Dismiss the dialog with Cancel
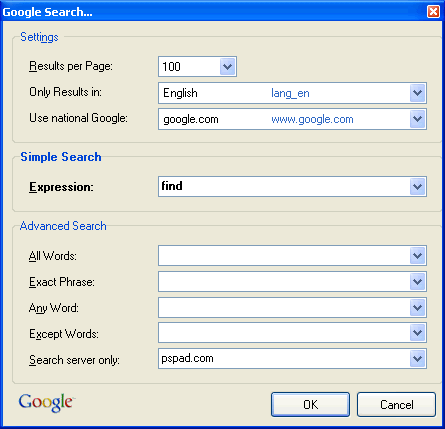This screenshot has width=445, height=429. 396,404
